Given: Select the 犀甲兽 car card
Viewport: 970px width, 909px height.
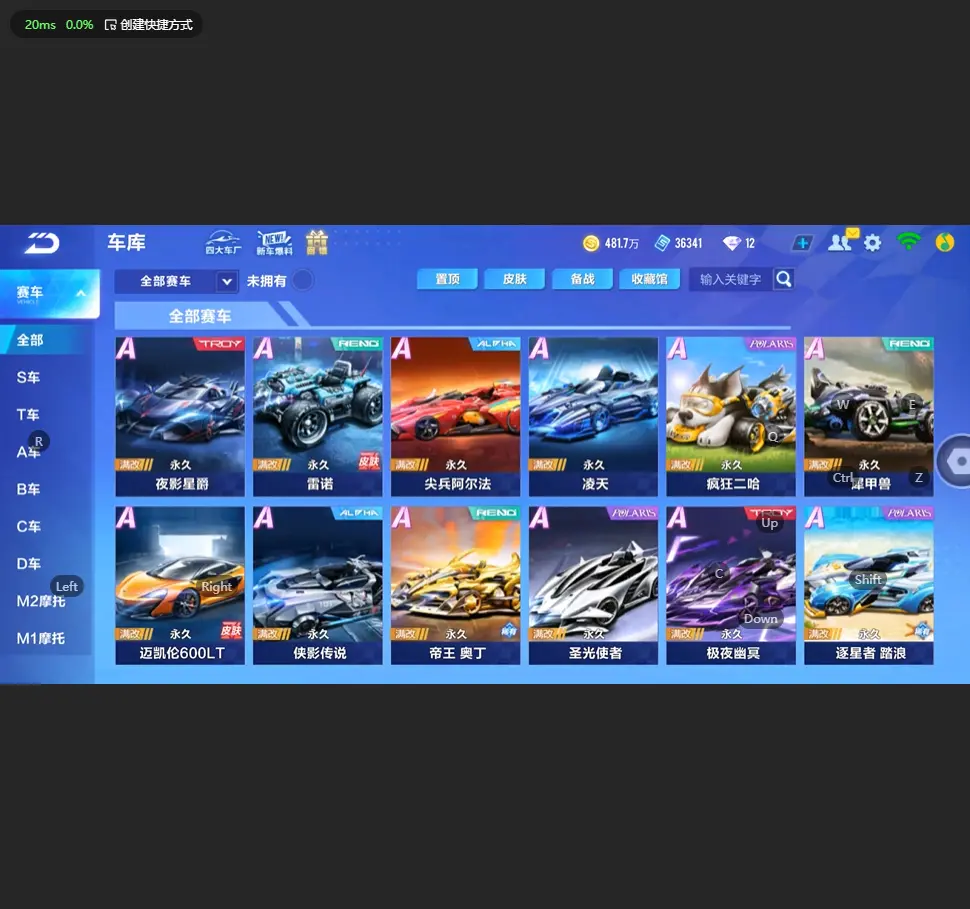Looking at the screenshot, I should tap(869, 416).
